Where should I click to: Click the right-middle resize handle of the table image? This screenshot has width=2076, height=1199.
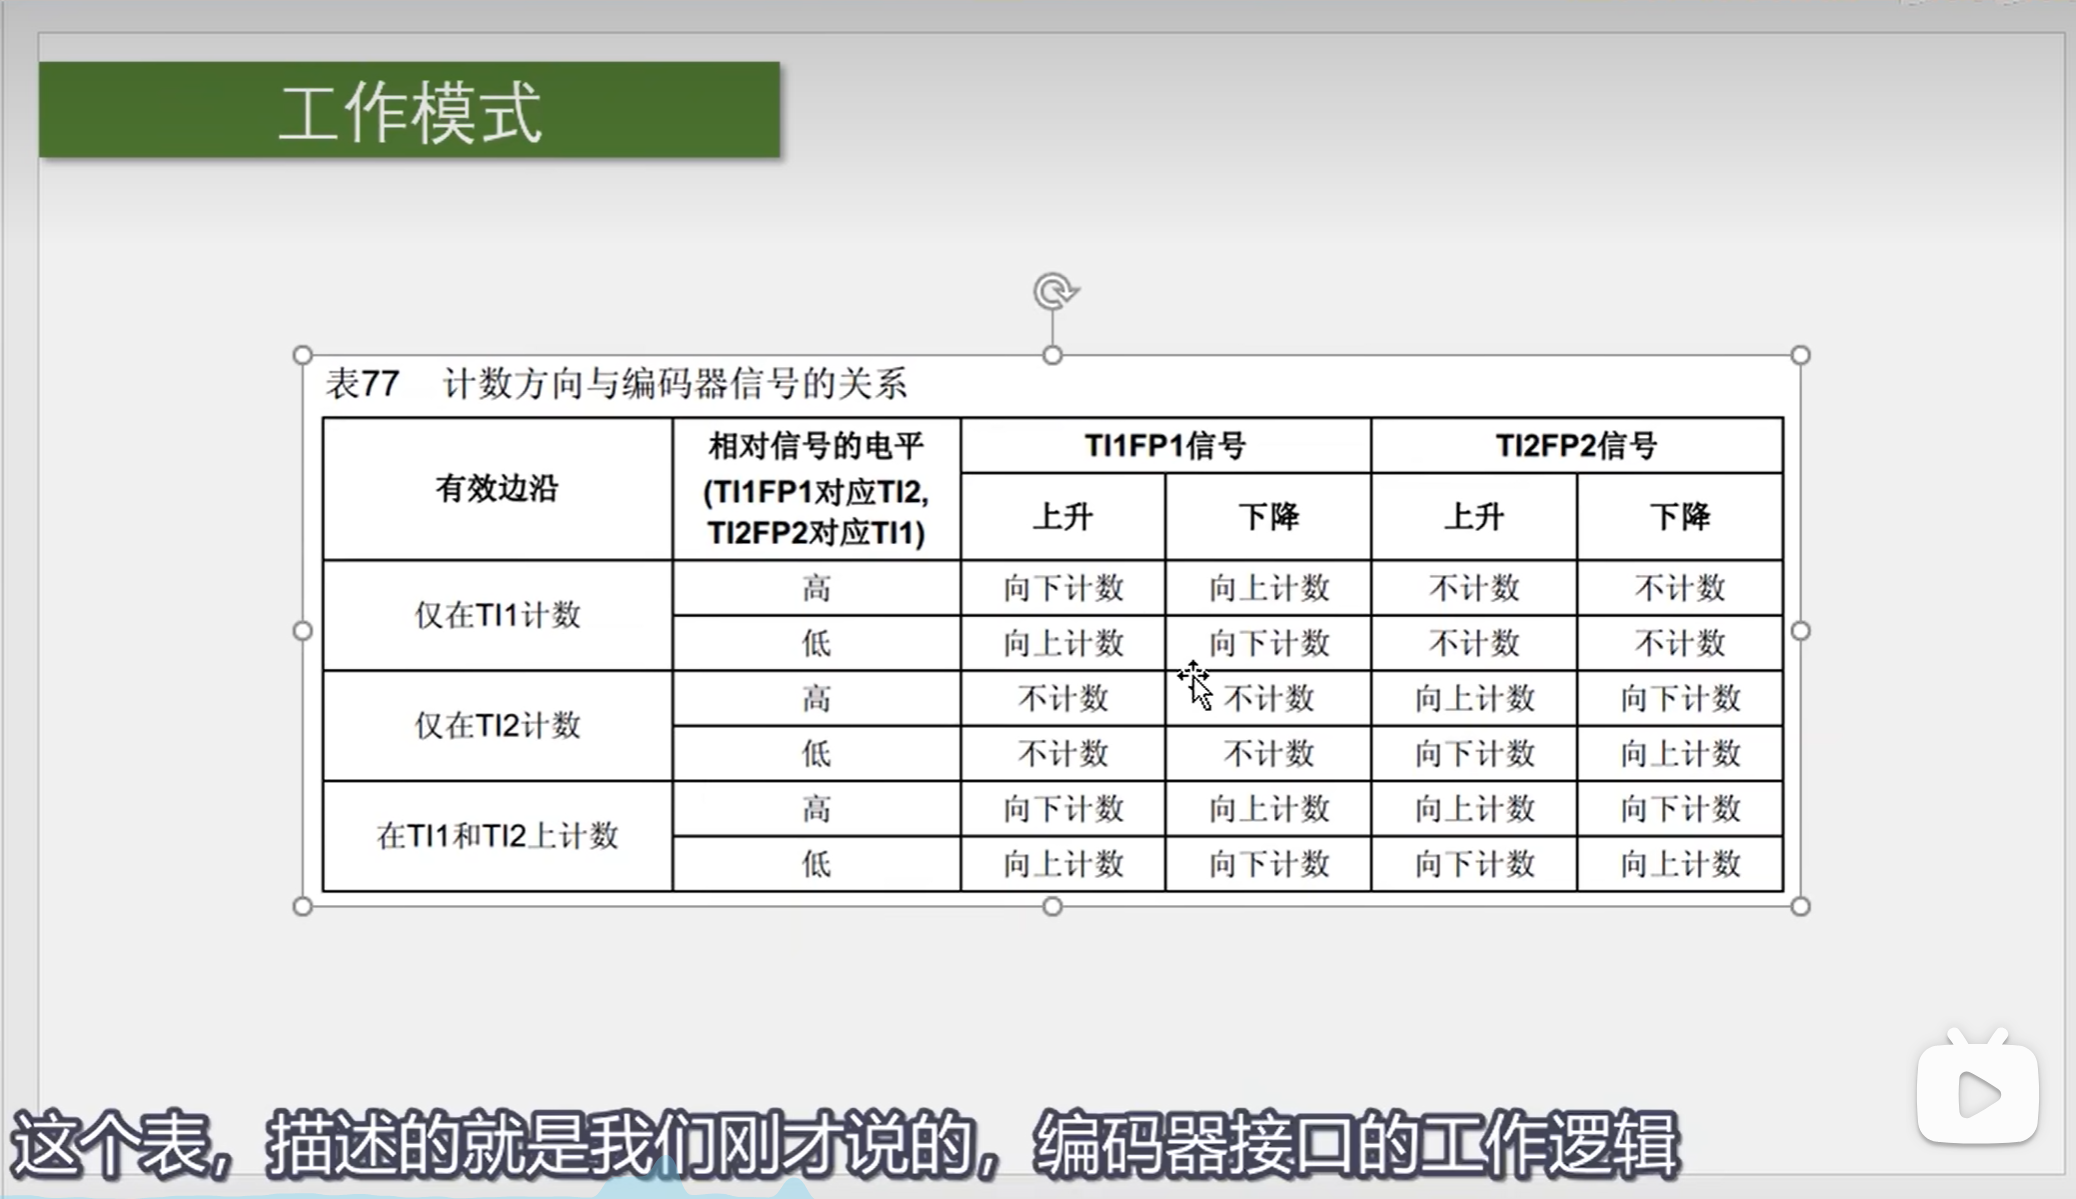(1800, 631)
